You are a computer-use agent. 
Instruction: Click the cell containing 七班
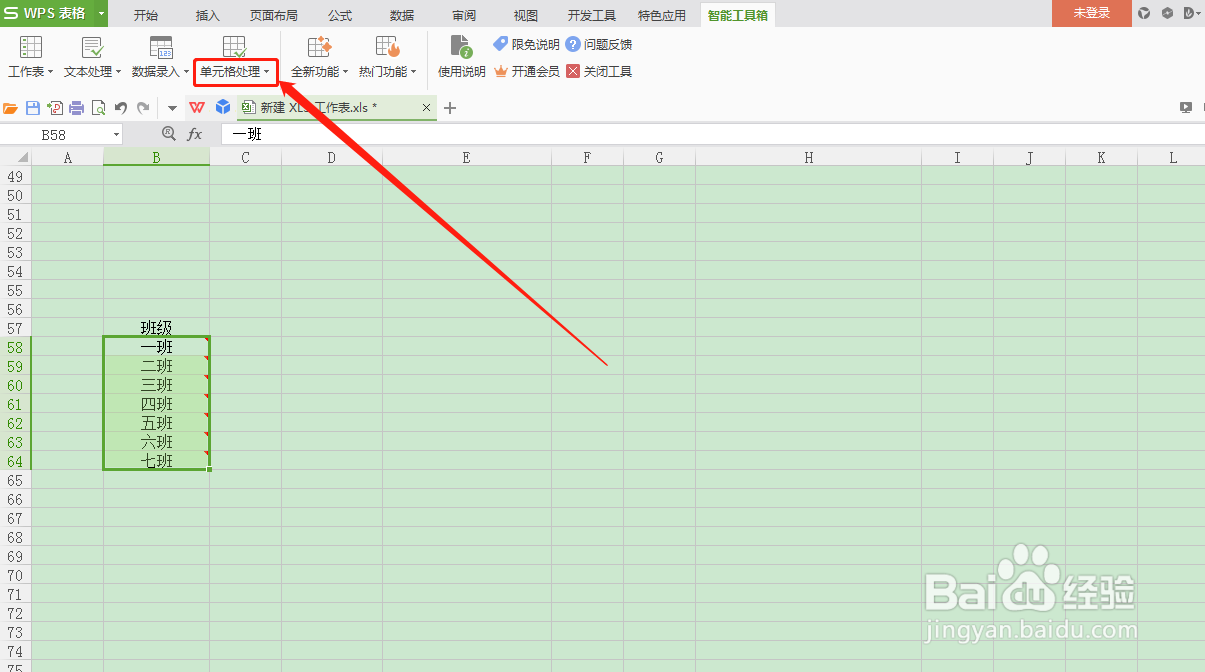[x=157, y=461]
